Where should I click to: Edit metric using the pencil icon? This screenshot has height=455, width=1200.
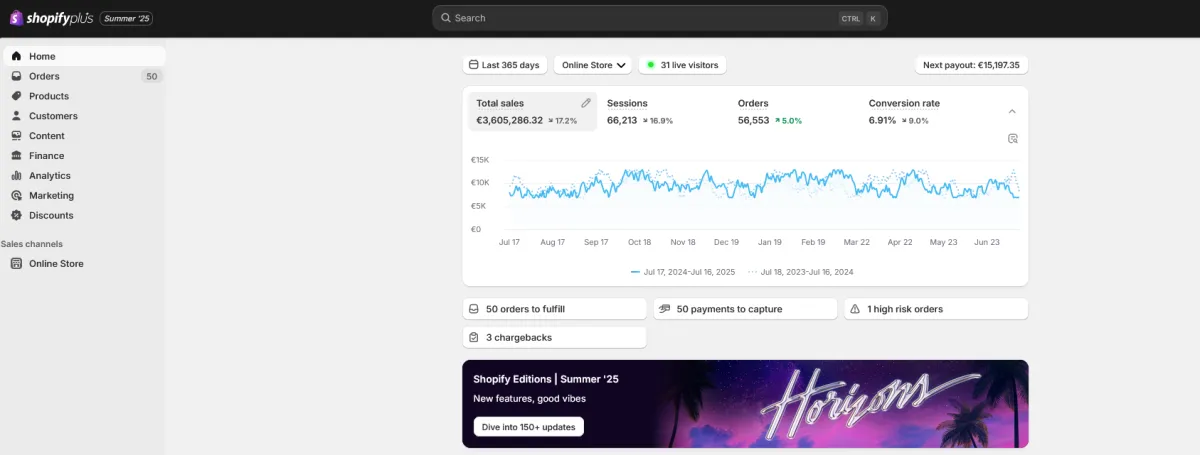[586, 103]
